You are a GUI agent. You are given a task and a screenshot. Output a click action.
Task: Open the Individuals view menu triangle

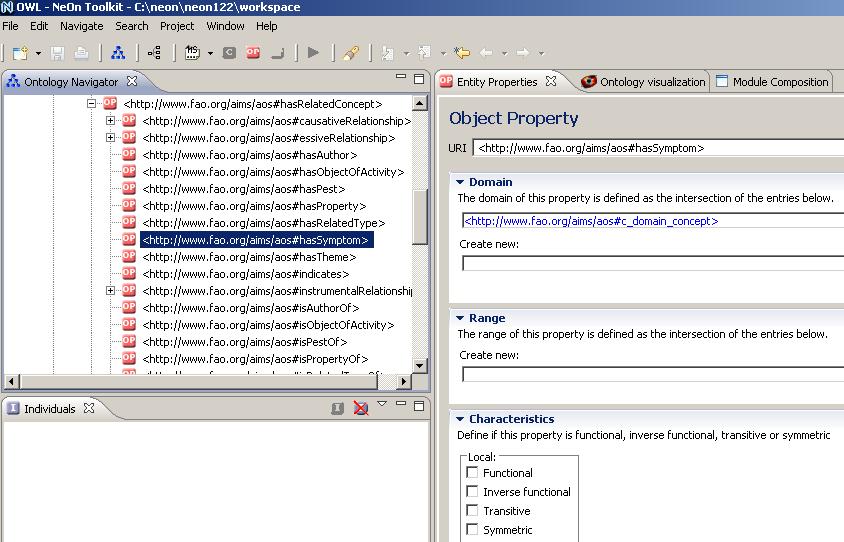point(382,403)
